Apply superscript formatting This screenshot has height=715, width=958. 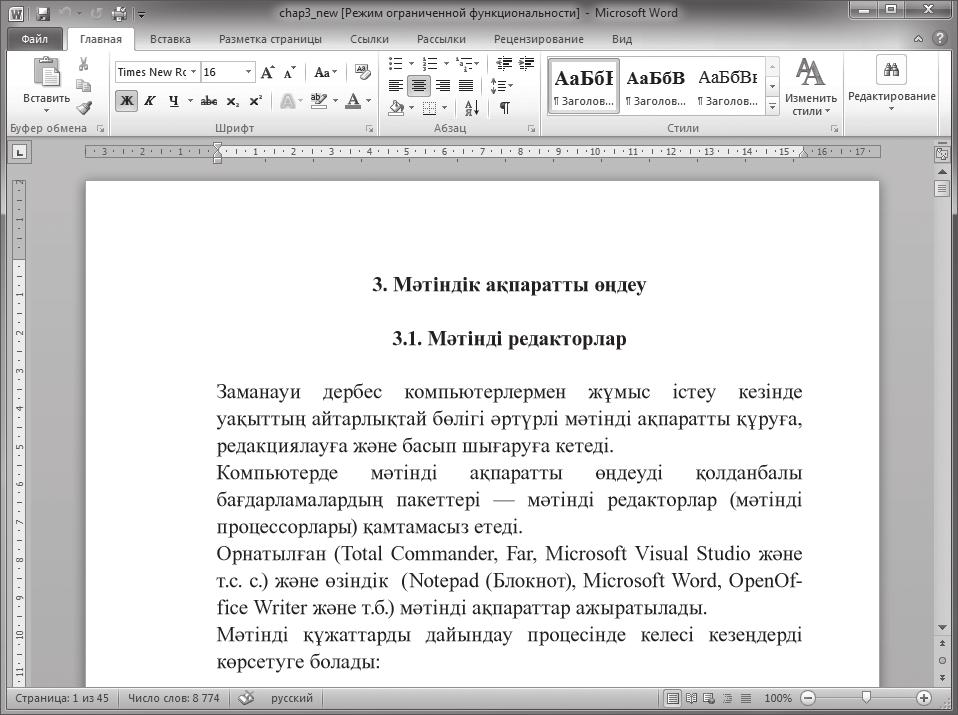(255, 101)
